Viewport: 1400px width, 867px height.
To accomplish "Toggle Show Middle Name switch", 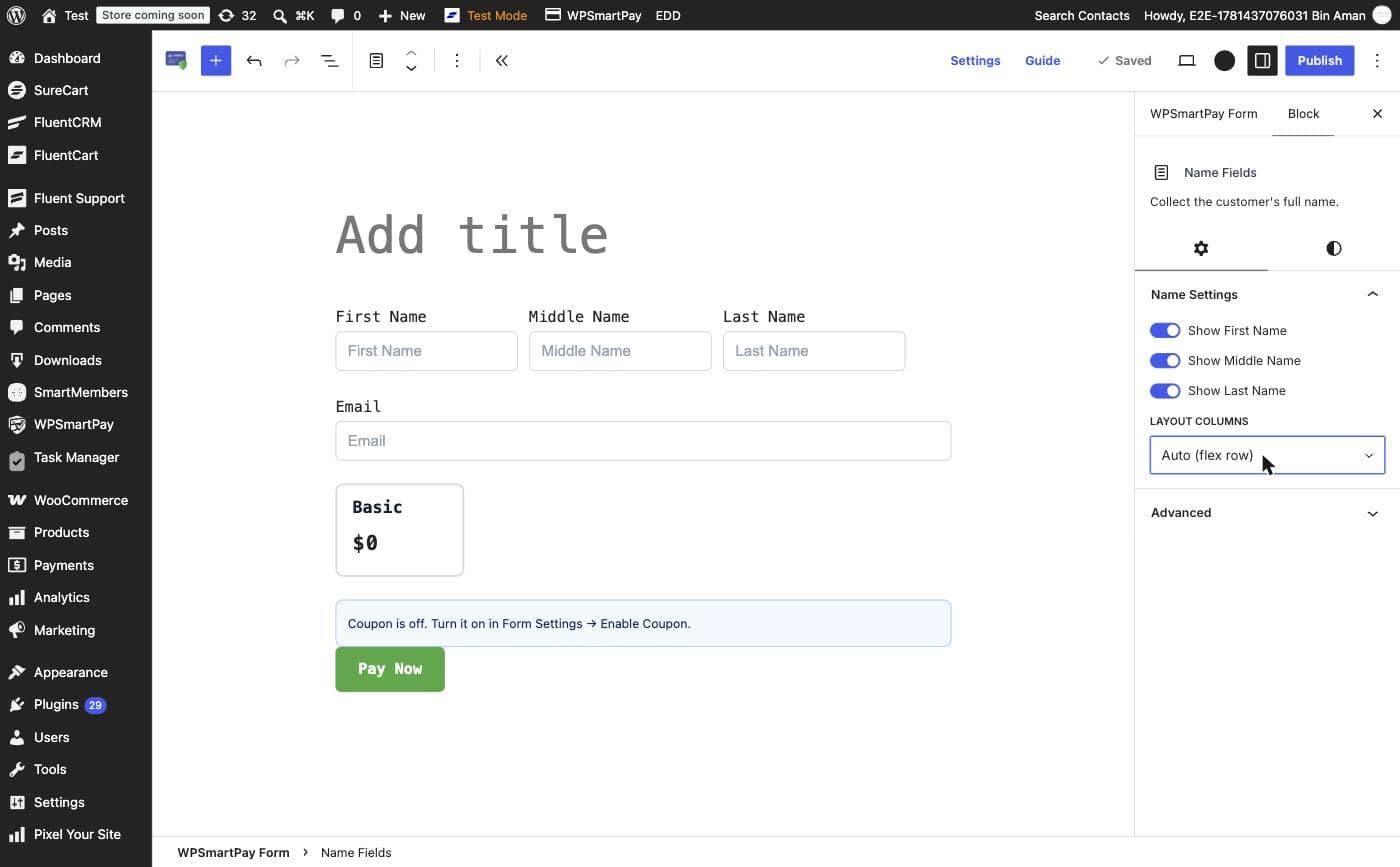I will (x=1165, y=360).
